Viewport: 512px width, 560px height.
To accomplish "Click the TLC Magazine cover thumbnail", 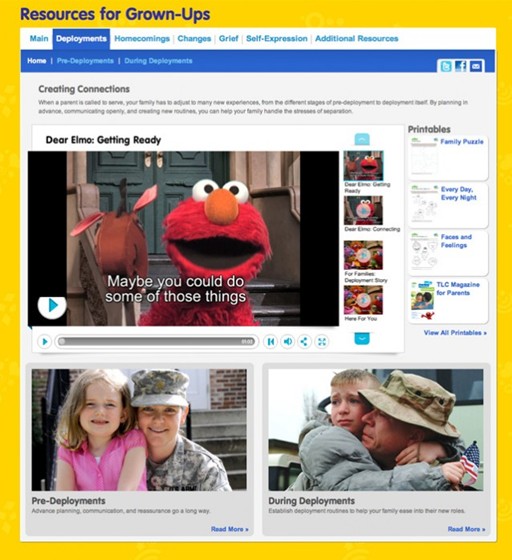I will pyautogui.click(x=423, y=300).
